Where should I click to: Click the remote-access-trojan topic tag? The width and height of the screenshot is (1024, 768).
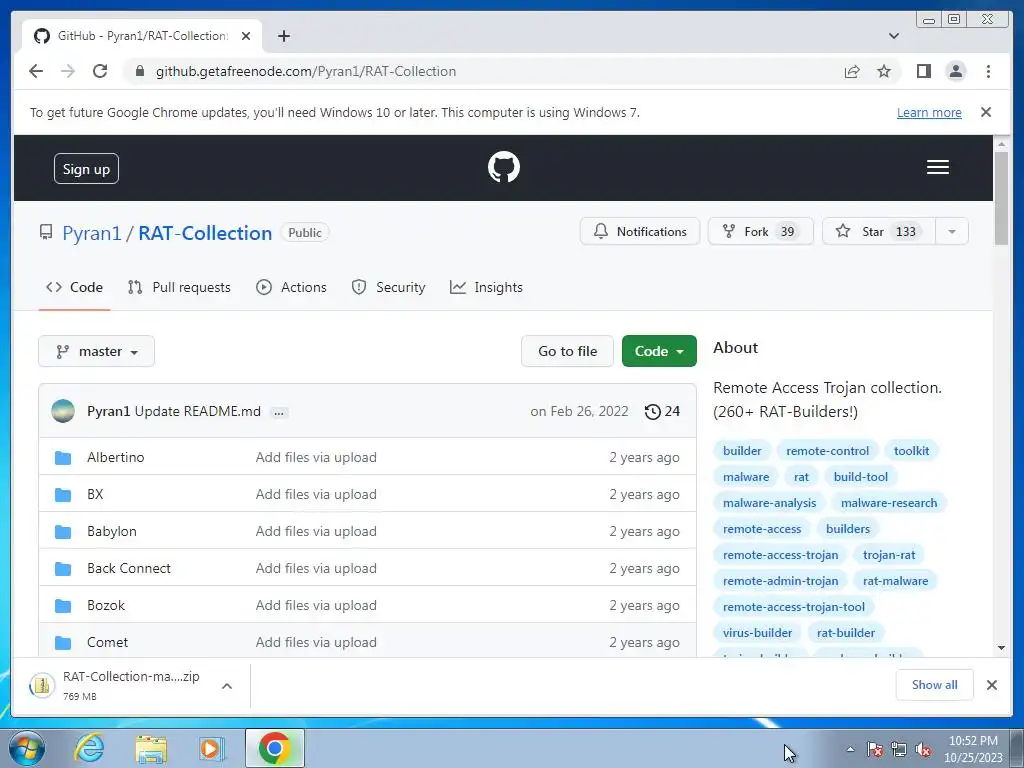click(780, 555)
